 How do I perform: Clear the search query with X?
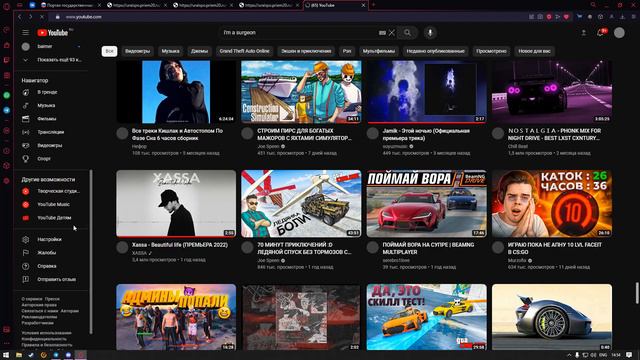[x=391, y=33]
